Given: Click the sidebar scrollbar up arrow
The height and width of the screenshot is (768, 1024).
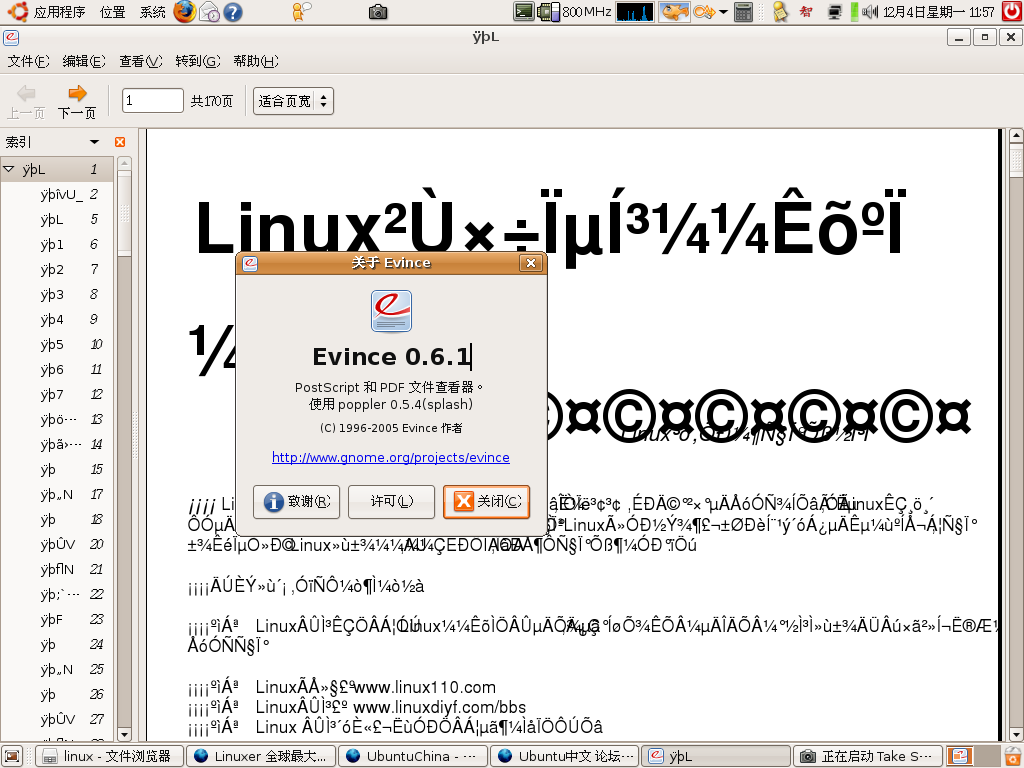Looking at the screenshot, I should (x=124, y=163).
